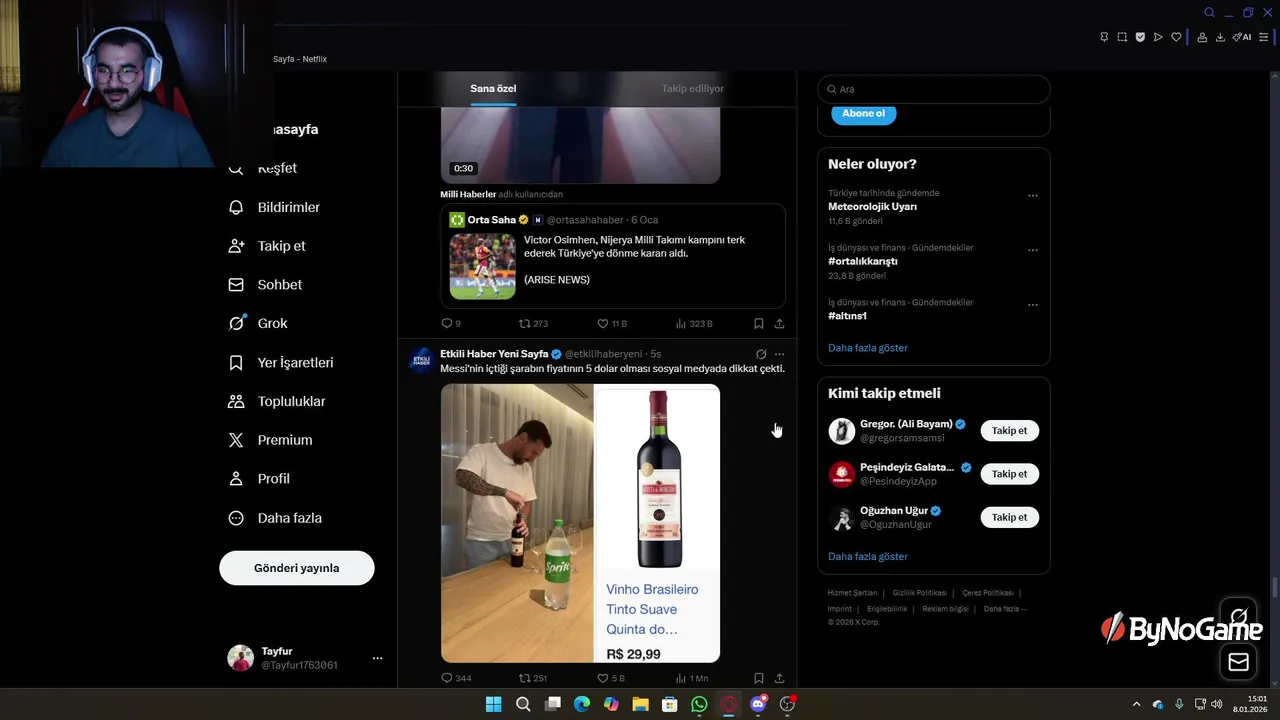
Task: Click the Gönderi yayınla button
Action: tap(297, 568)
